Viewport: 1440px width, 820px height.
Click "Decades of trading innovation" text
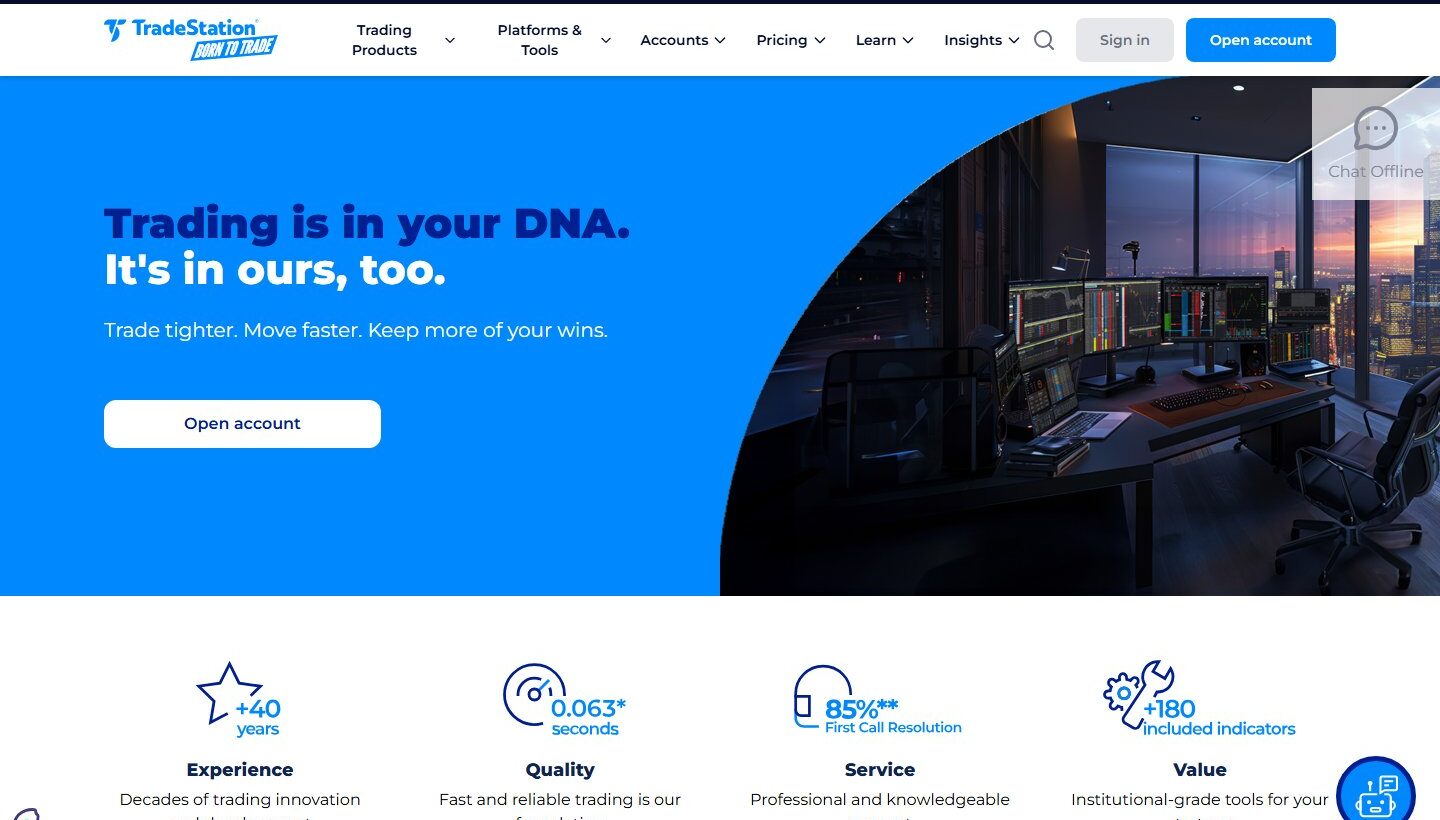240,799
